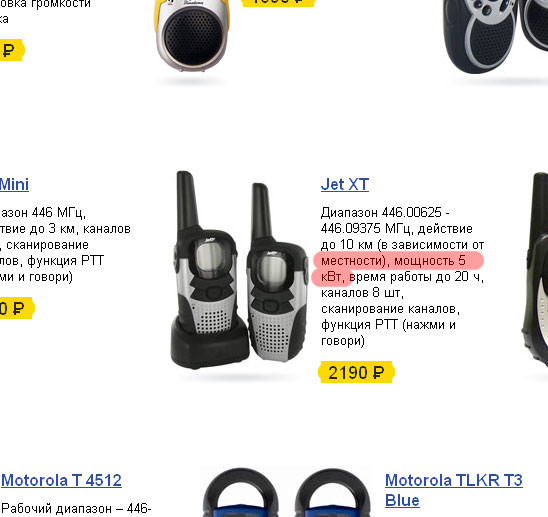The image size is (548, 517).
Task: Open the Jet XT product link
Action: click(345, 184)
